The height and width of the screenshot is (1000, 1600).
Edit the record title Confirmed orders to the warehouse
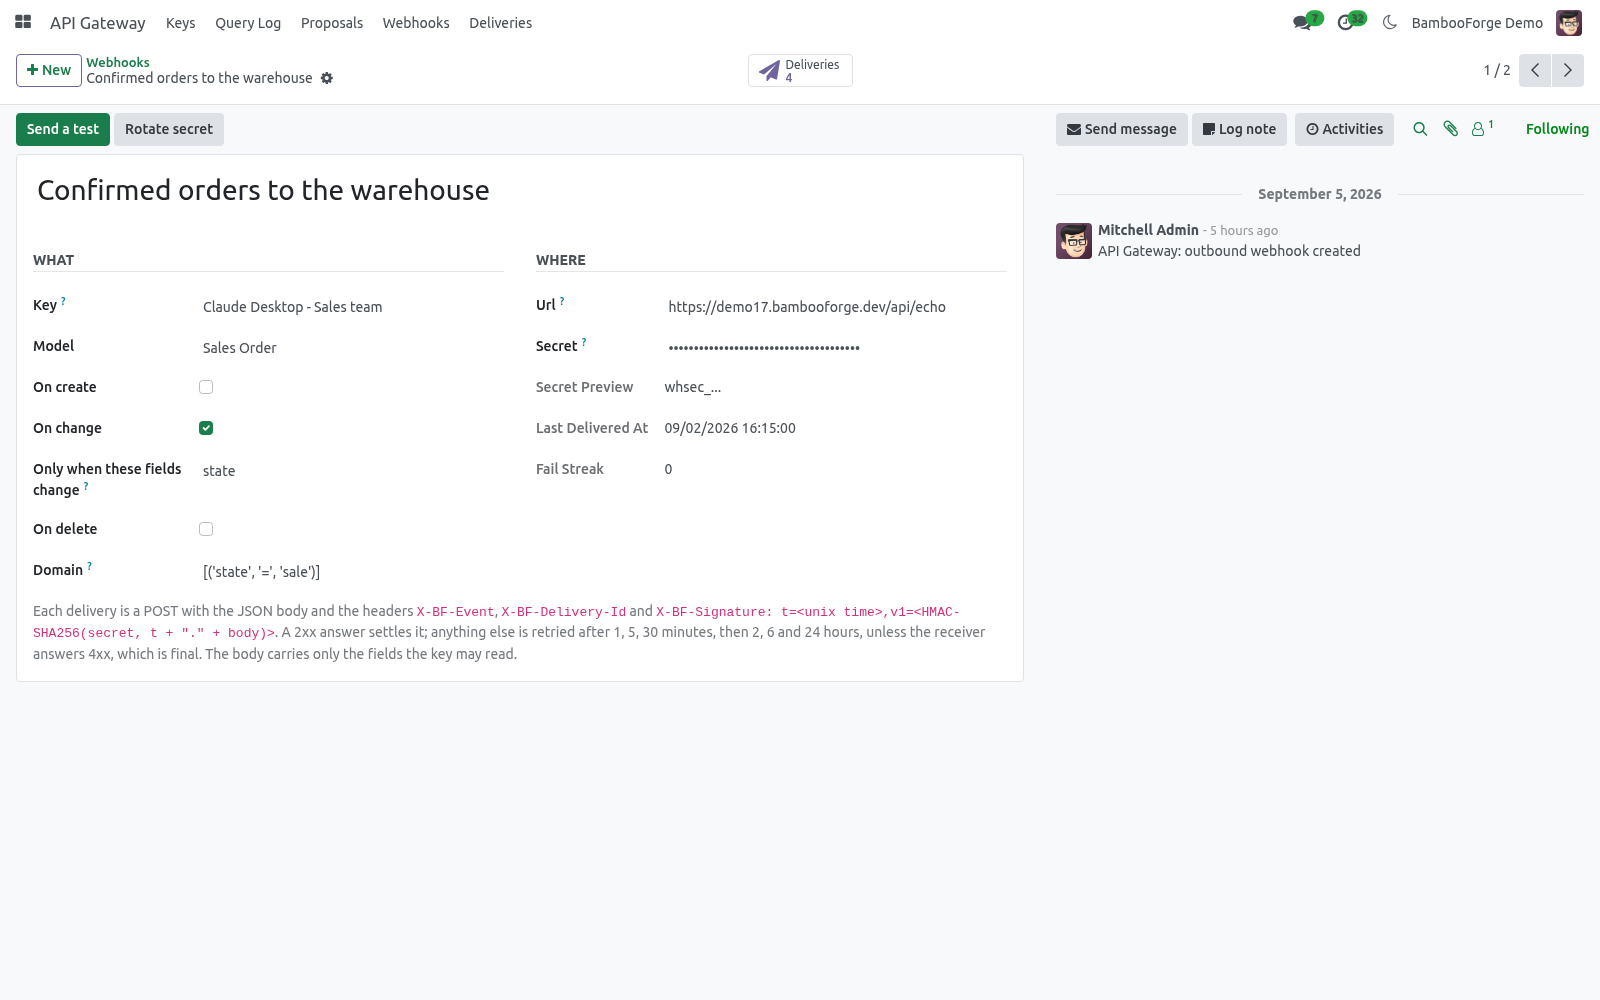point(520,190)
